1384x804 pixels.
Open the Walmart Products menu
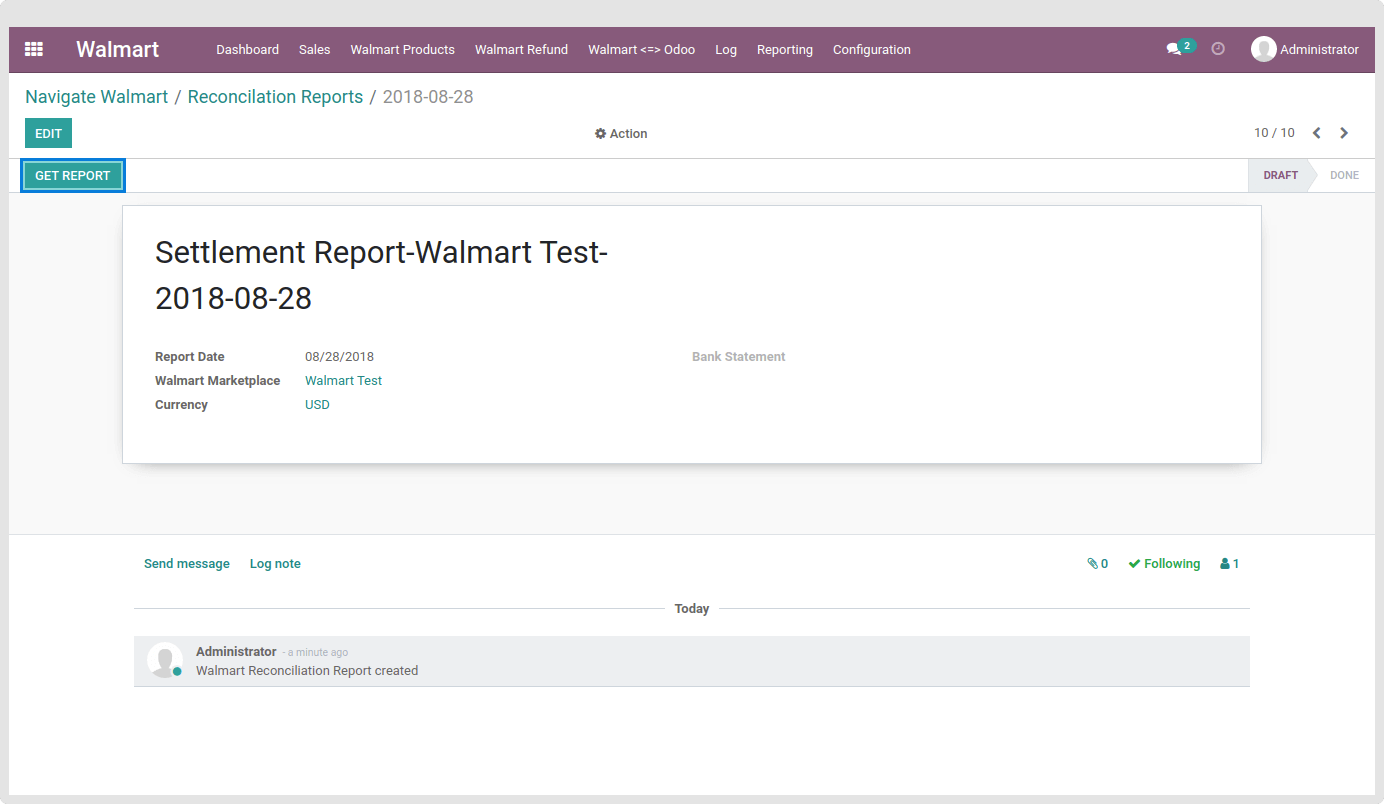[403, 50]
